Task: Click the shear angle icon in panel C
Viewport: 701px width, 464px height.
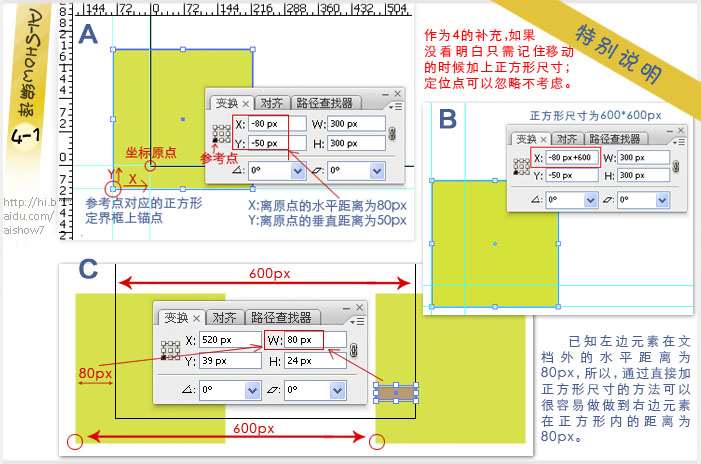Action: click(273, 390)
